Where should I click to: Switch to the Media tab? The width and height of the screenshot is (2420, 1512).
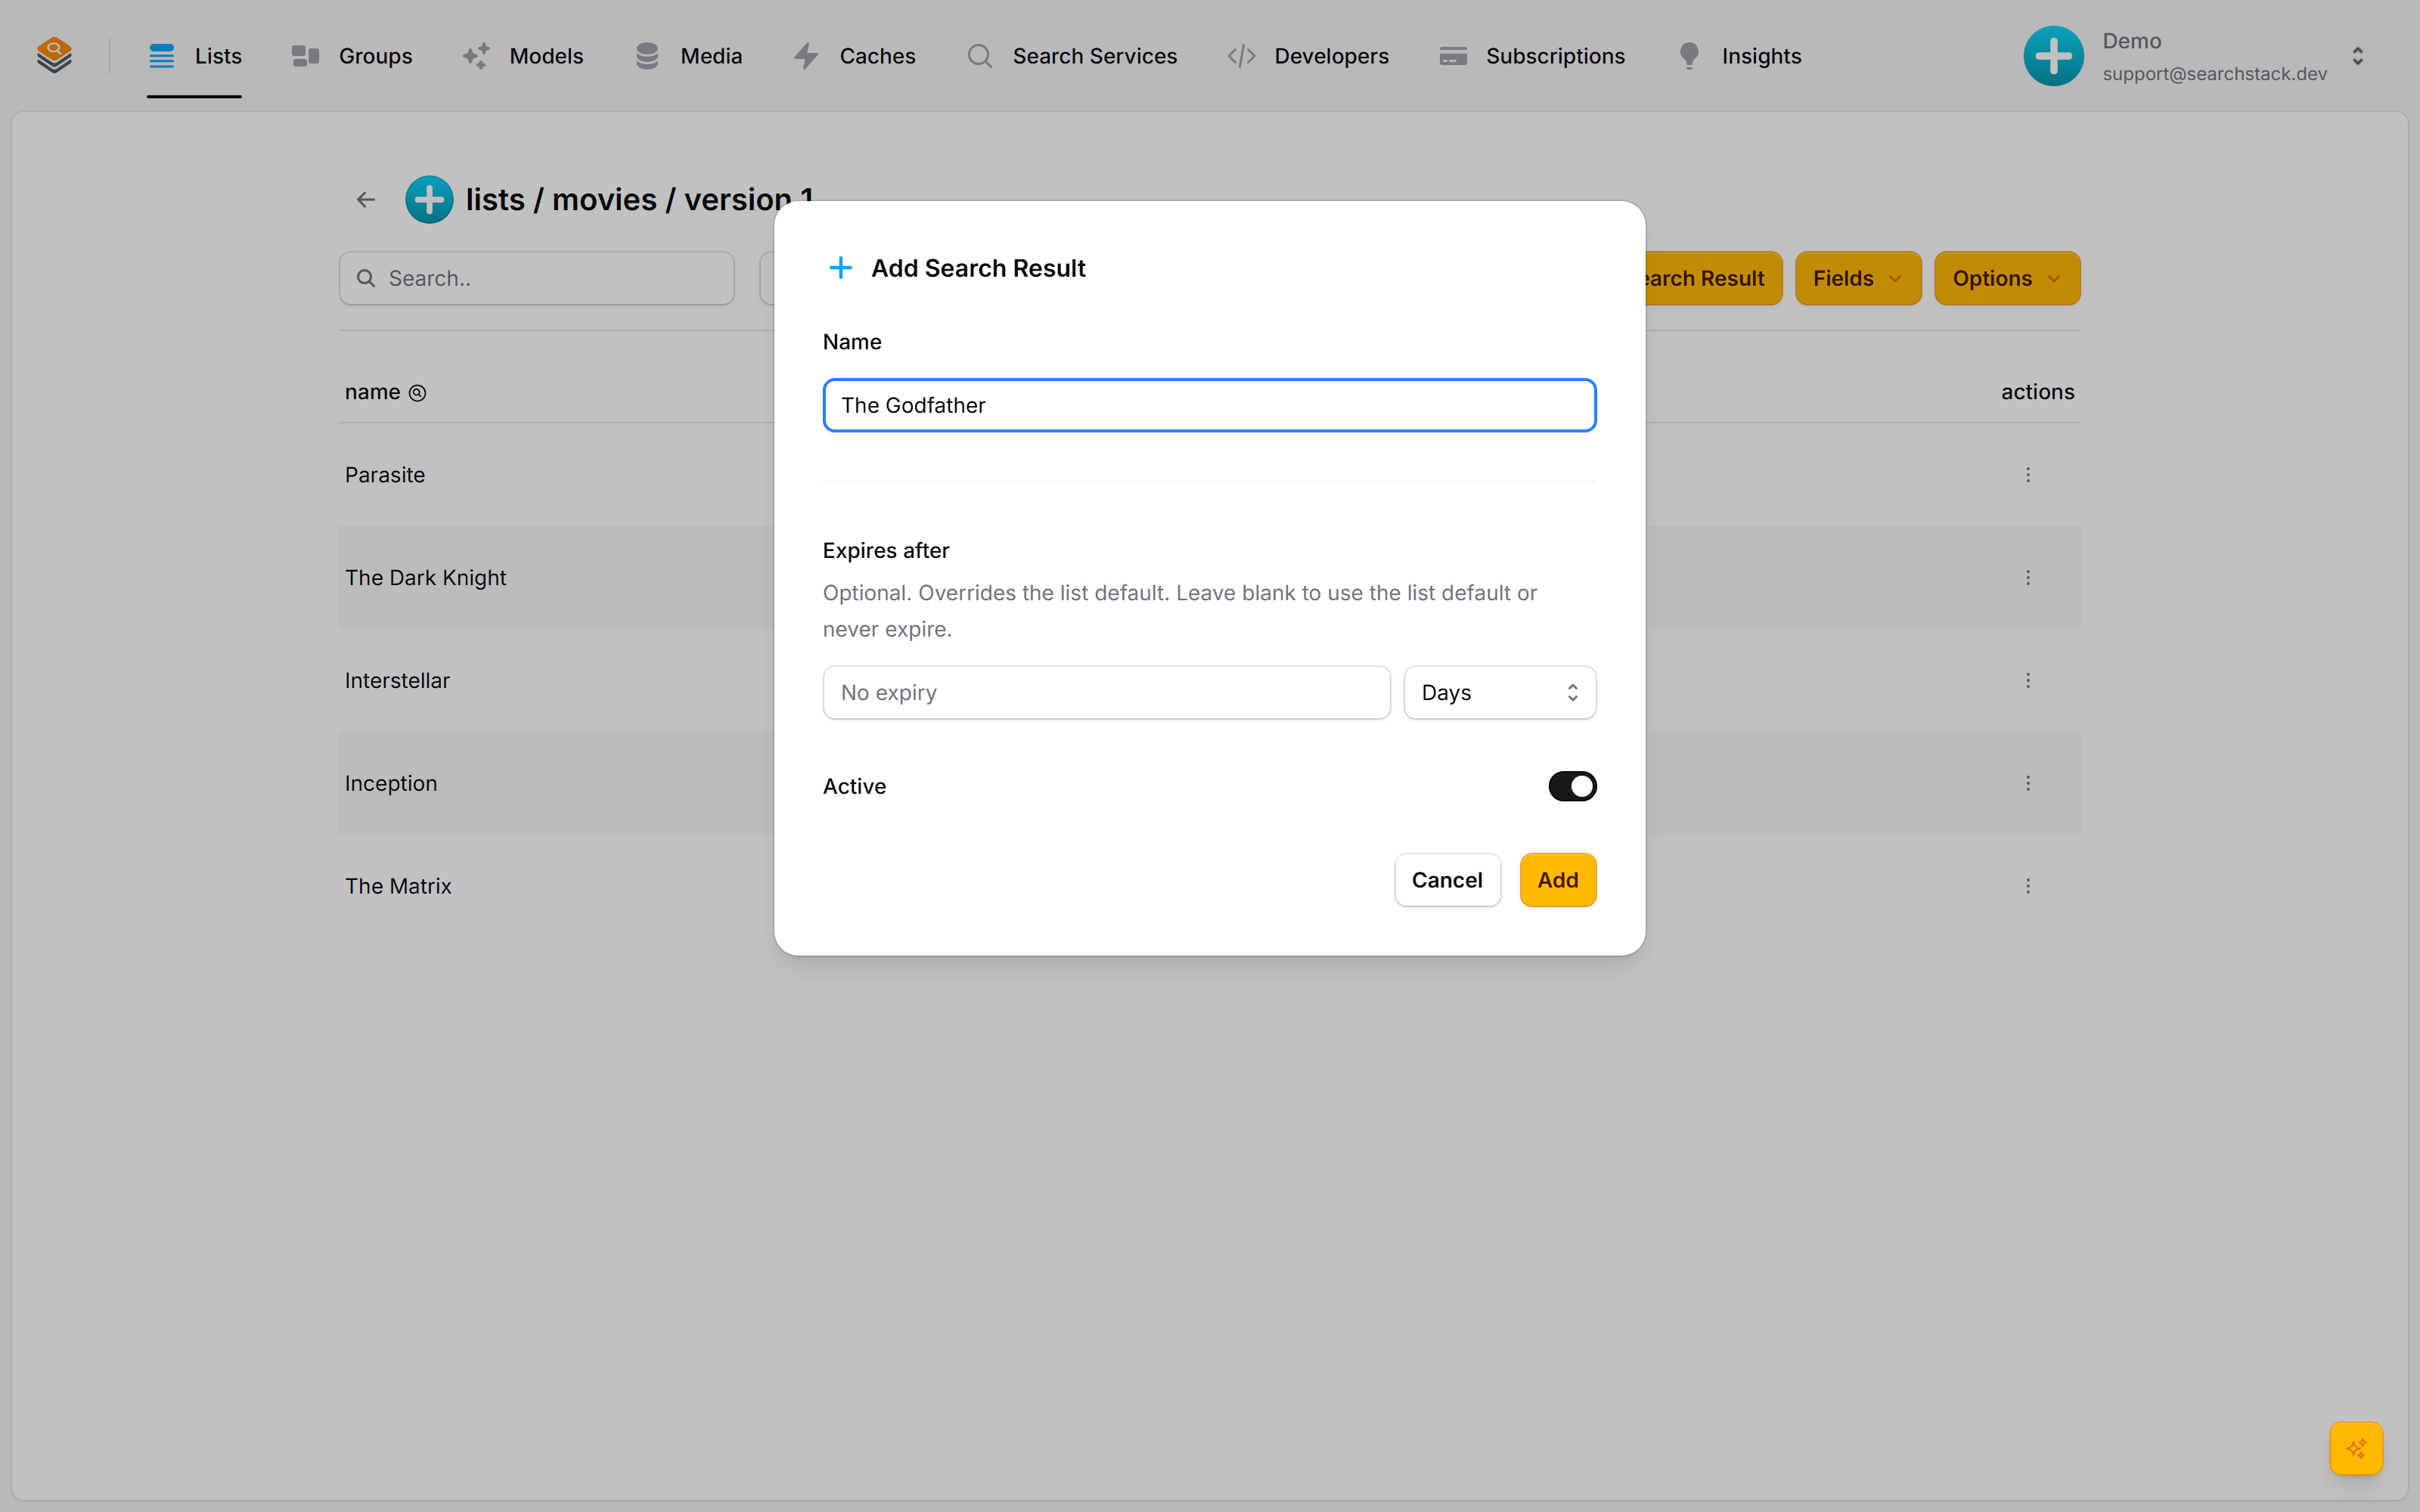point(688,56)
